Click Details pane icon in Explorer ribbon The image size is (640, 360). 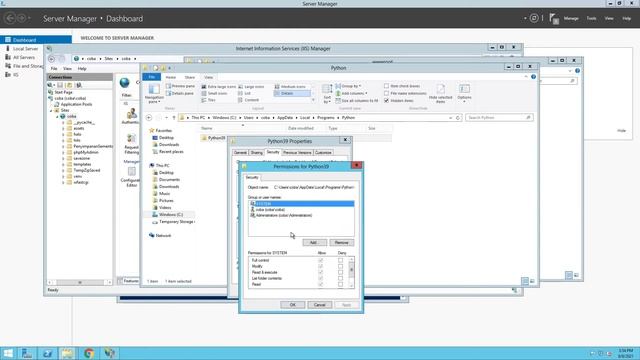tap(168, 93)
